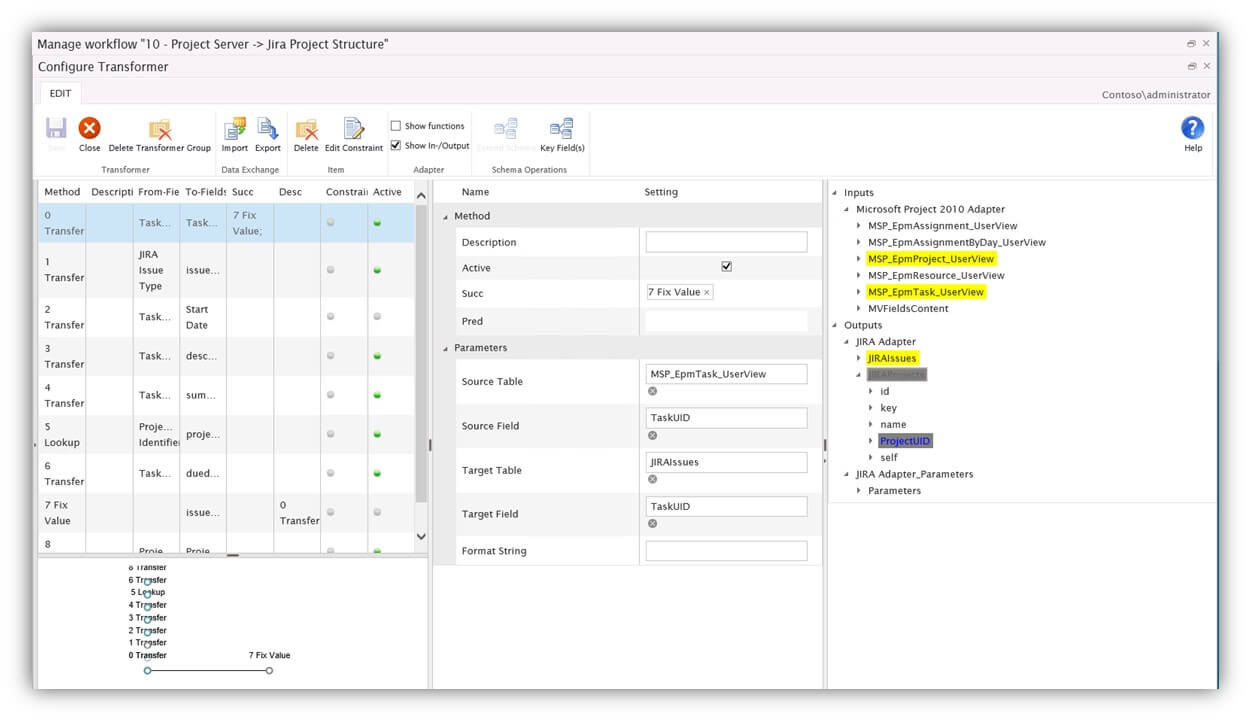Click the red Close icon in the ribbon

pos(90,128)
